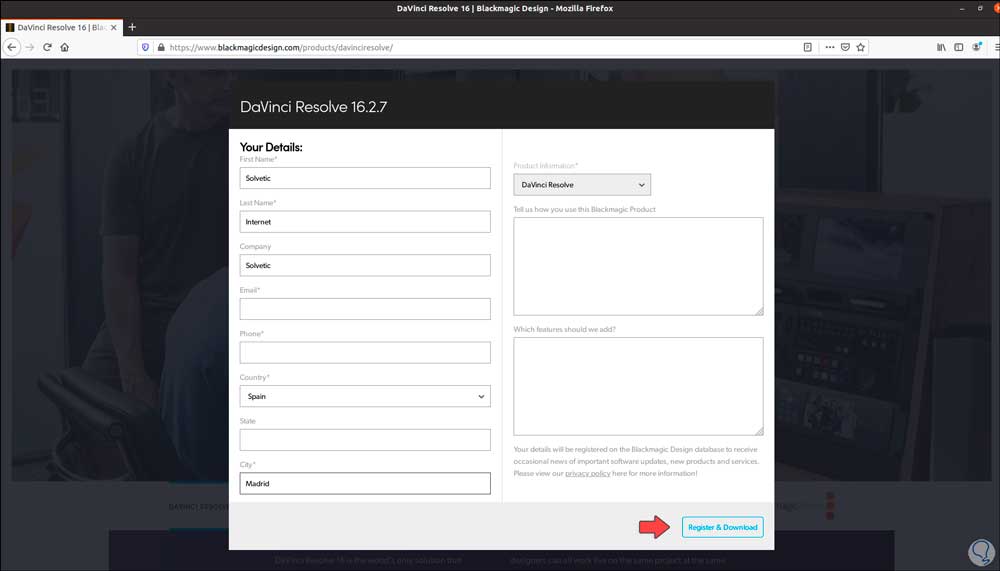Viewport: 1000px width, 571px height.
Task: Click the forward navigation arrow
Action: (29, 47)
